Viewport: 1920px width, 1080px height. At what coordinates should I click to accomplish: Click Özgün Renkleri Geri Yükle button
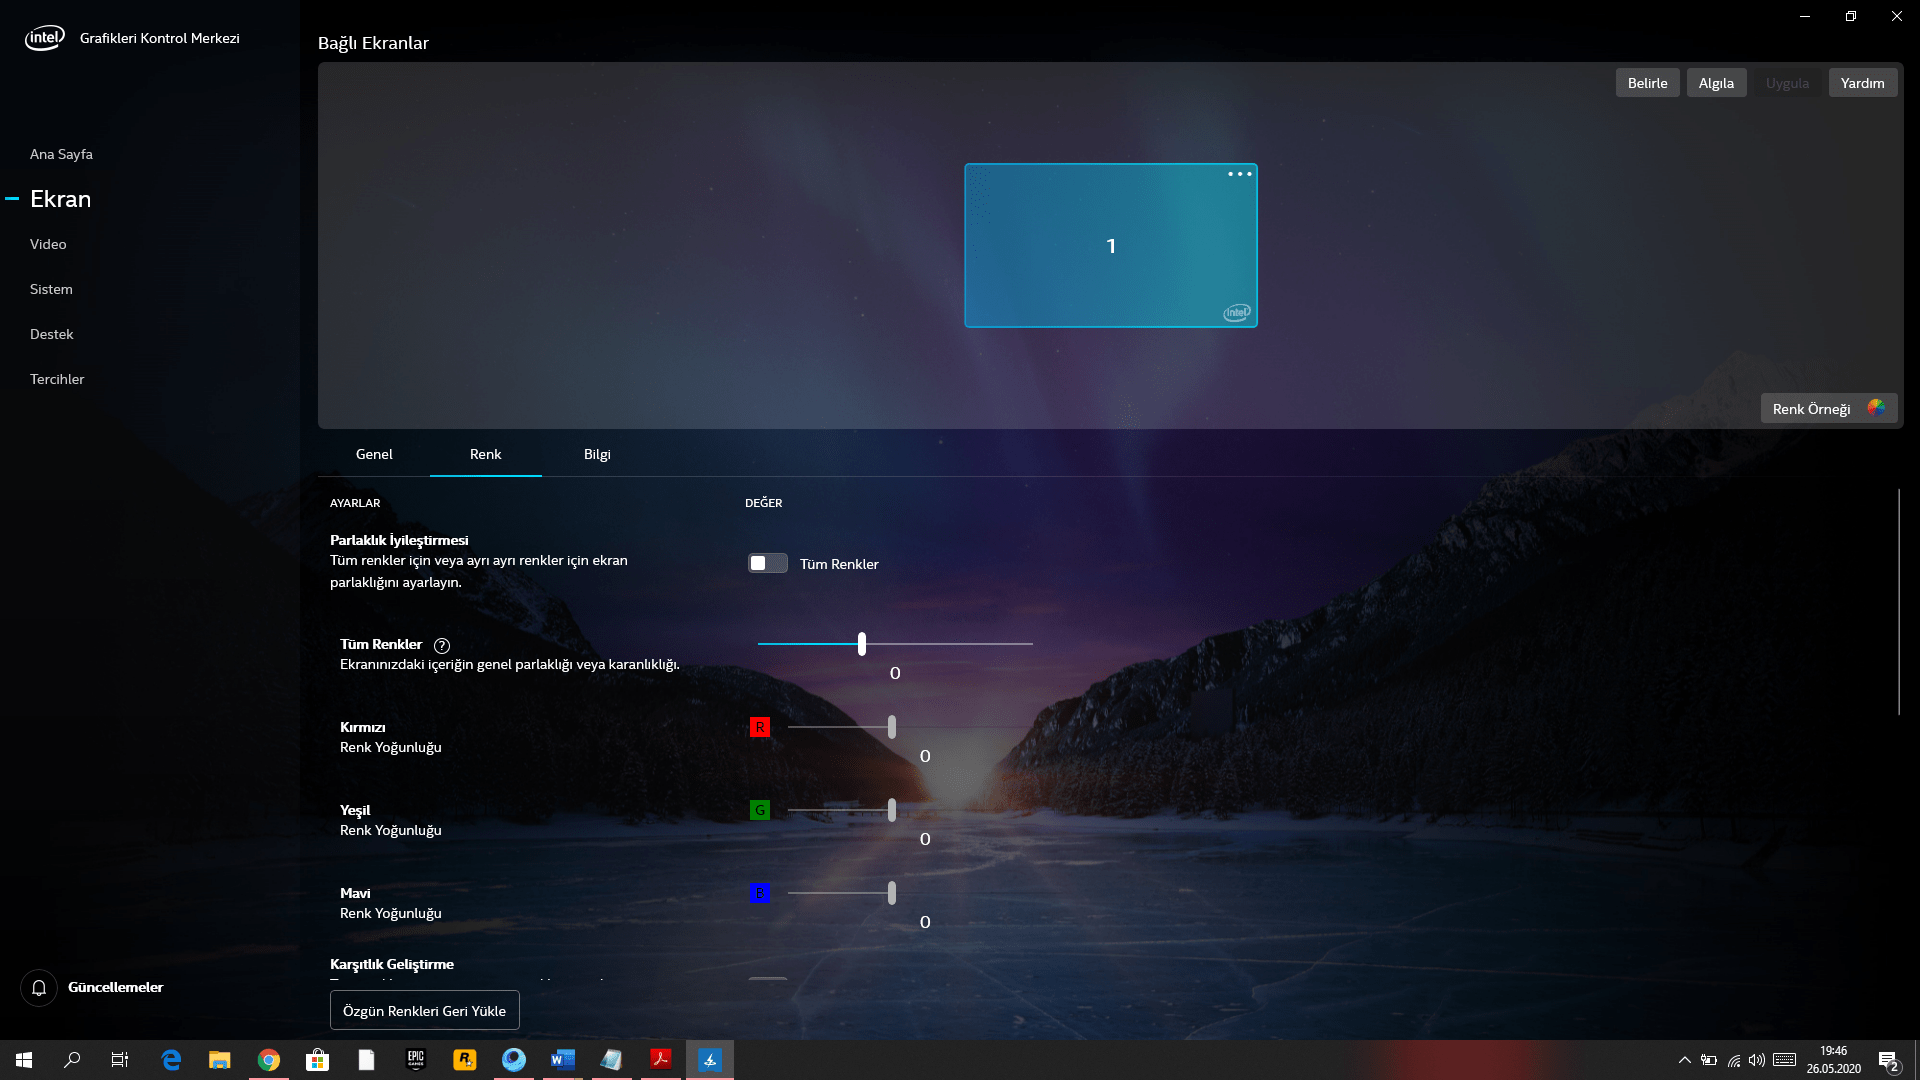coord(424,1011)
